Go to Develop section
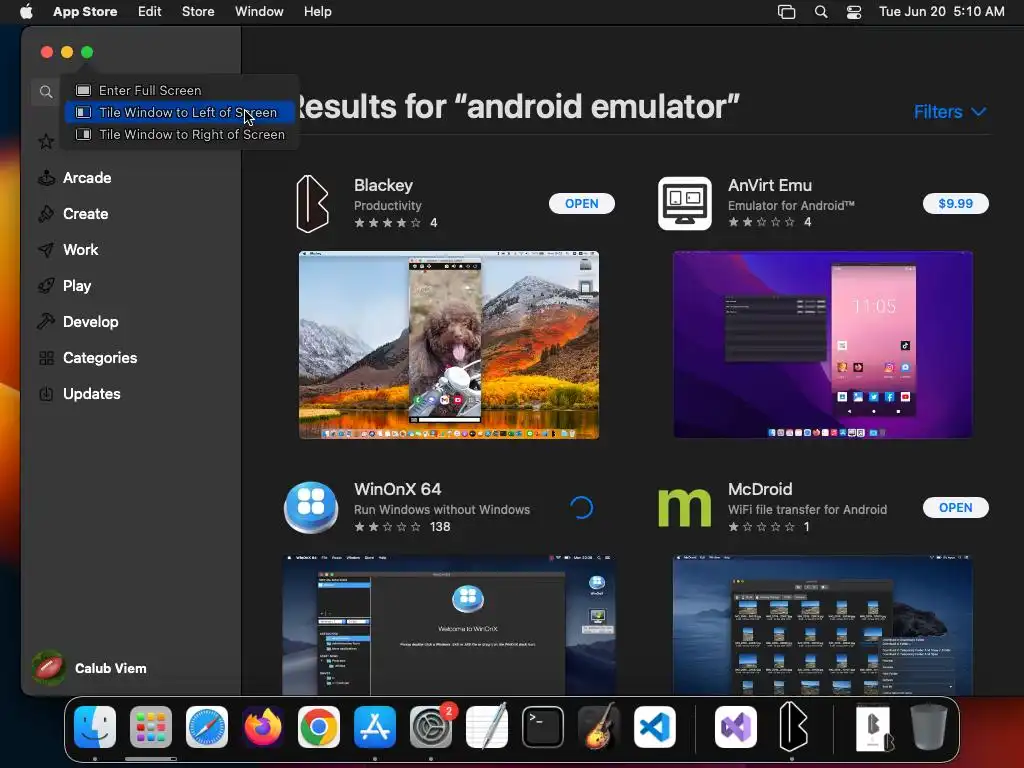 [91, 321]
